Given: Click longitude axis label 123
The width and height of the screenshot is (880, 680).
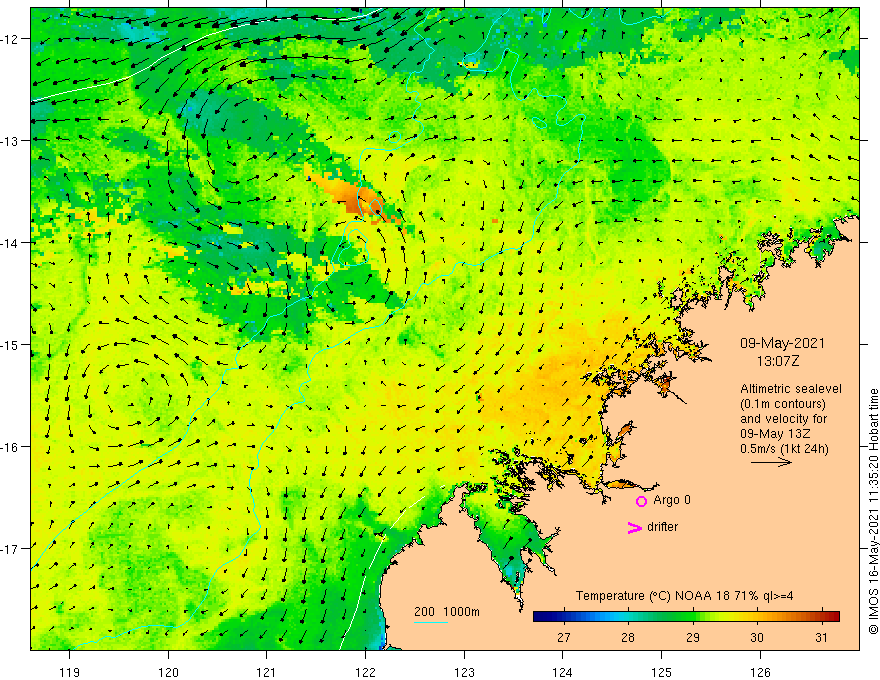Looking at the screenshot, I should tap(464, 672).
